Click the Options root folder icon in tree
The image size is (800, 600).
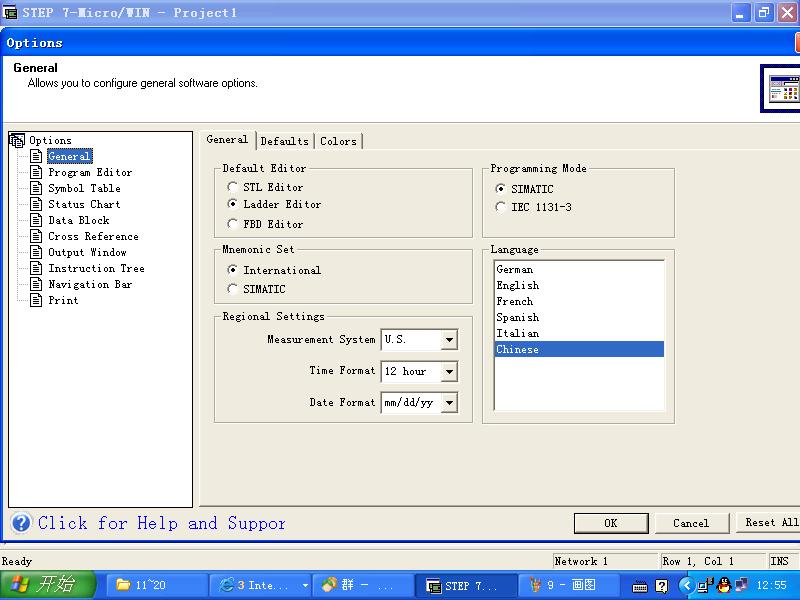pyautogui.click(x=17, y=140)
